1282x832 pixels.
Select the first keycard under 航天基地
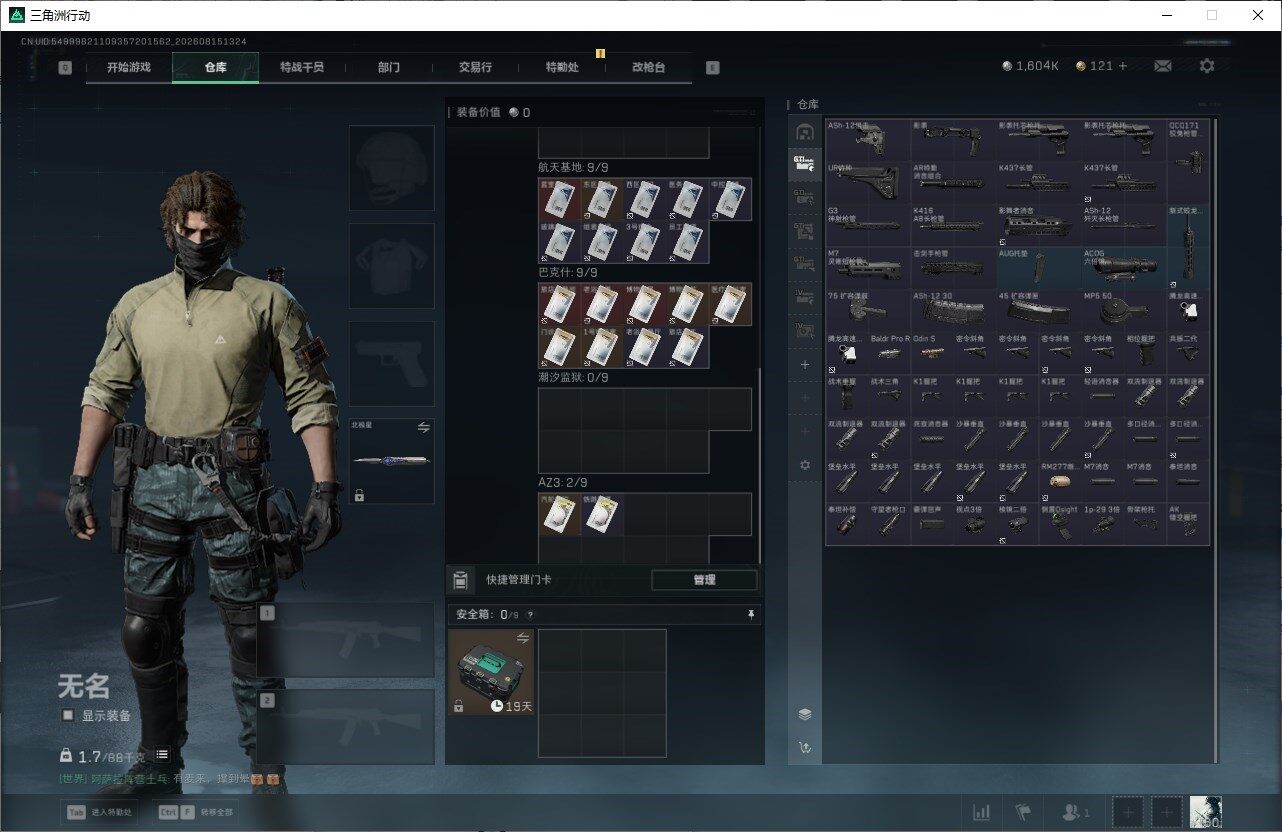[x=559, y=199]
